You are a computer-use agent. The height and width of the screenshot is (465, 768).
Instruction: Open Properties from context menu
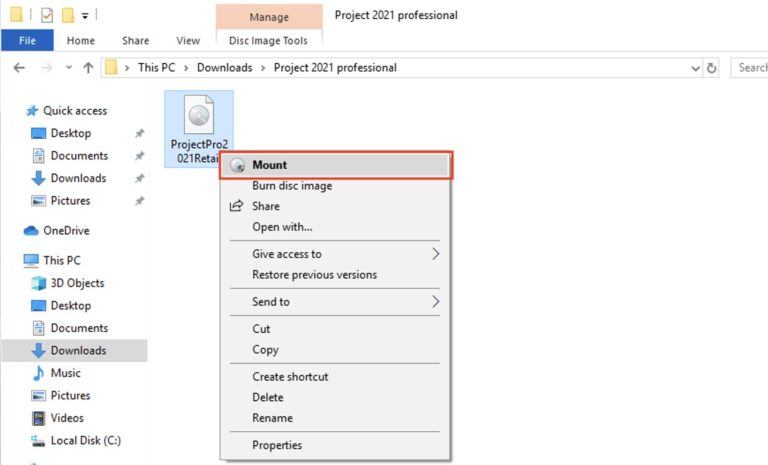[336, 445]
